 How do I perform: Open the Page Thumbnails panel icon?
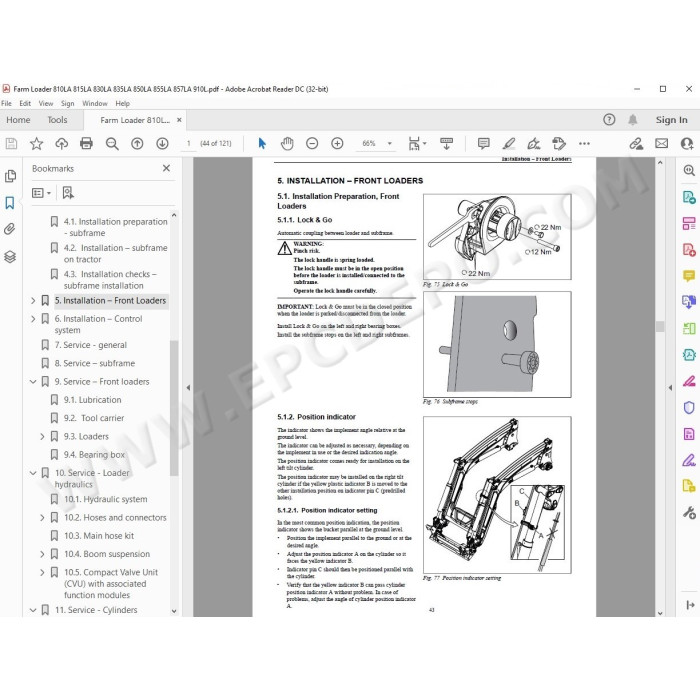click(x=10, y=176)
